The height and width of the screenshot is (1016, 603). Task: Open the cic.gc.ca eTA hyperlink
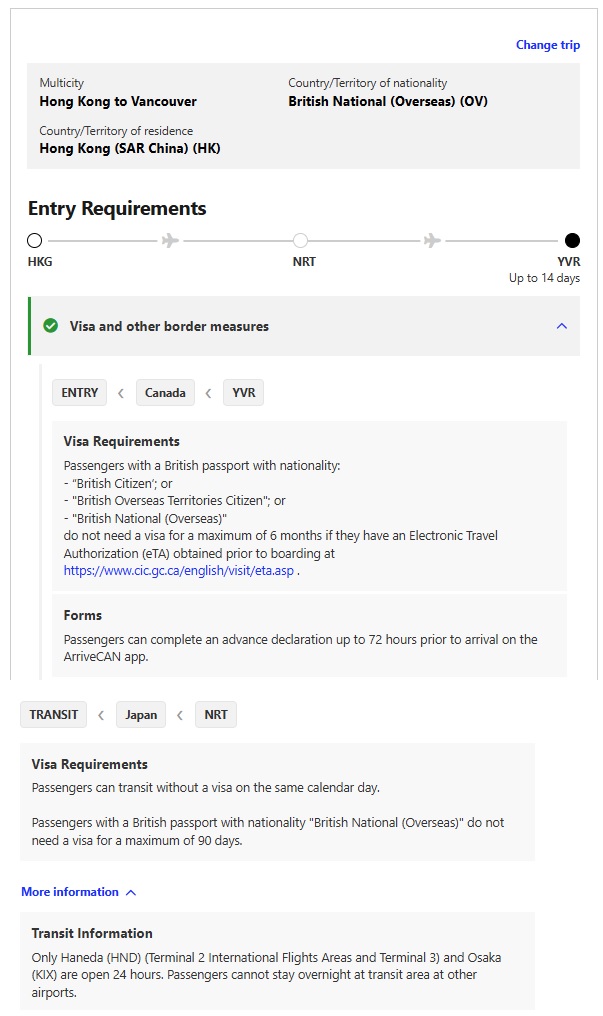(179, 571)
